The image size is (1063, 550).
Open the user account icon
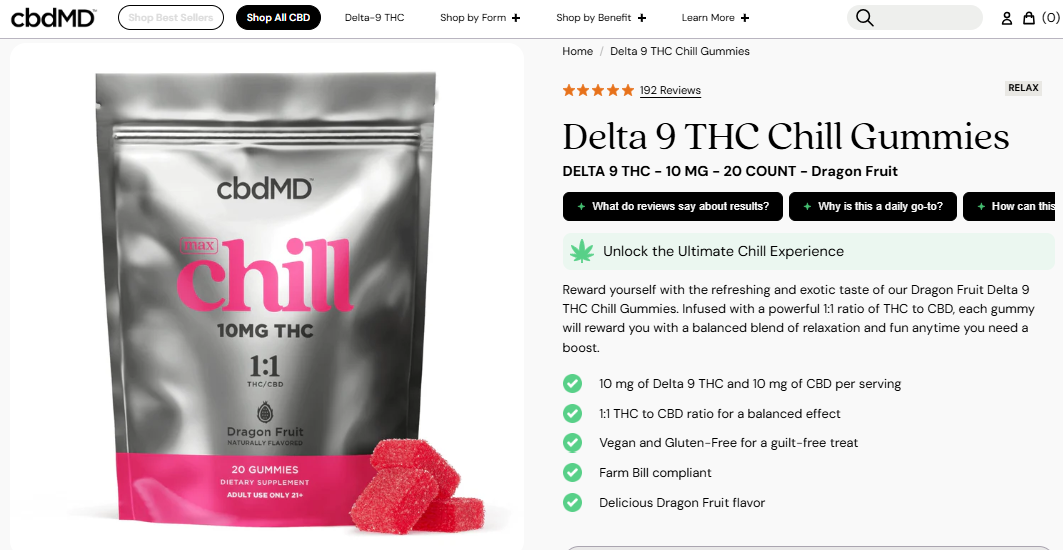tap(1007, 18)
